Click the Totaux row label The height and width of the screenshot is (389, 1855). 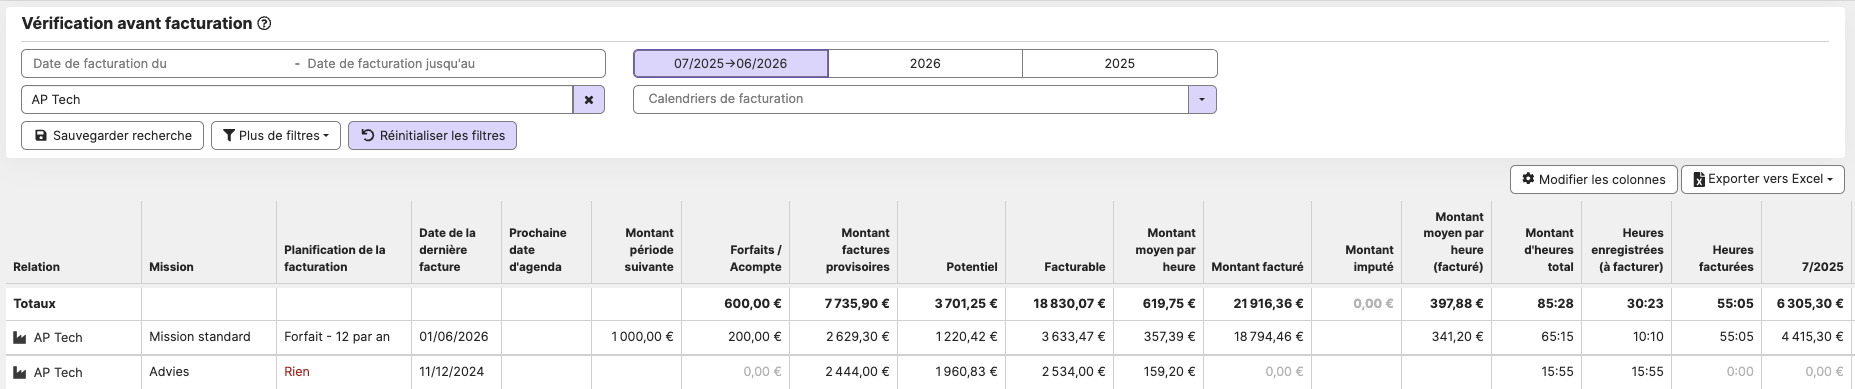coord(34,303)
